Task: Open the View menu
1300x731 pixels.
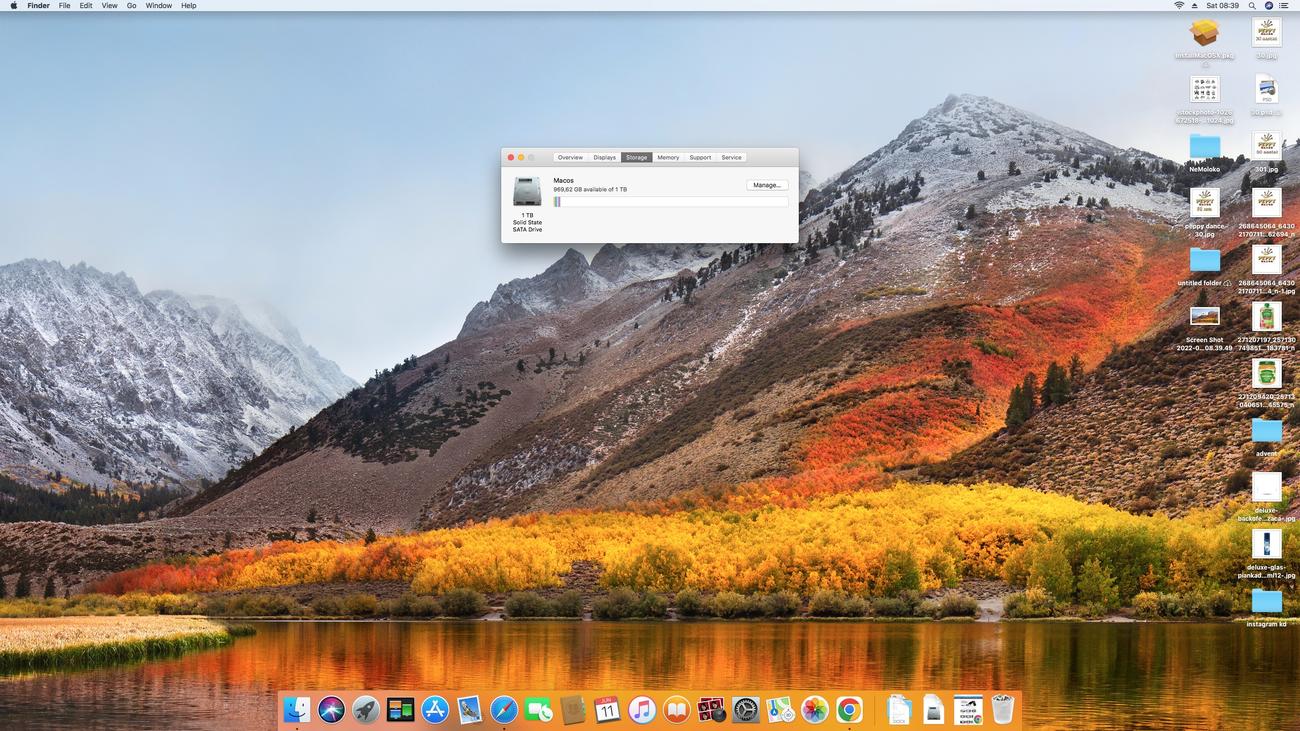Action: pos(109,5)
